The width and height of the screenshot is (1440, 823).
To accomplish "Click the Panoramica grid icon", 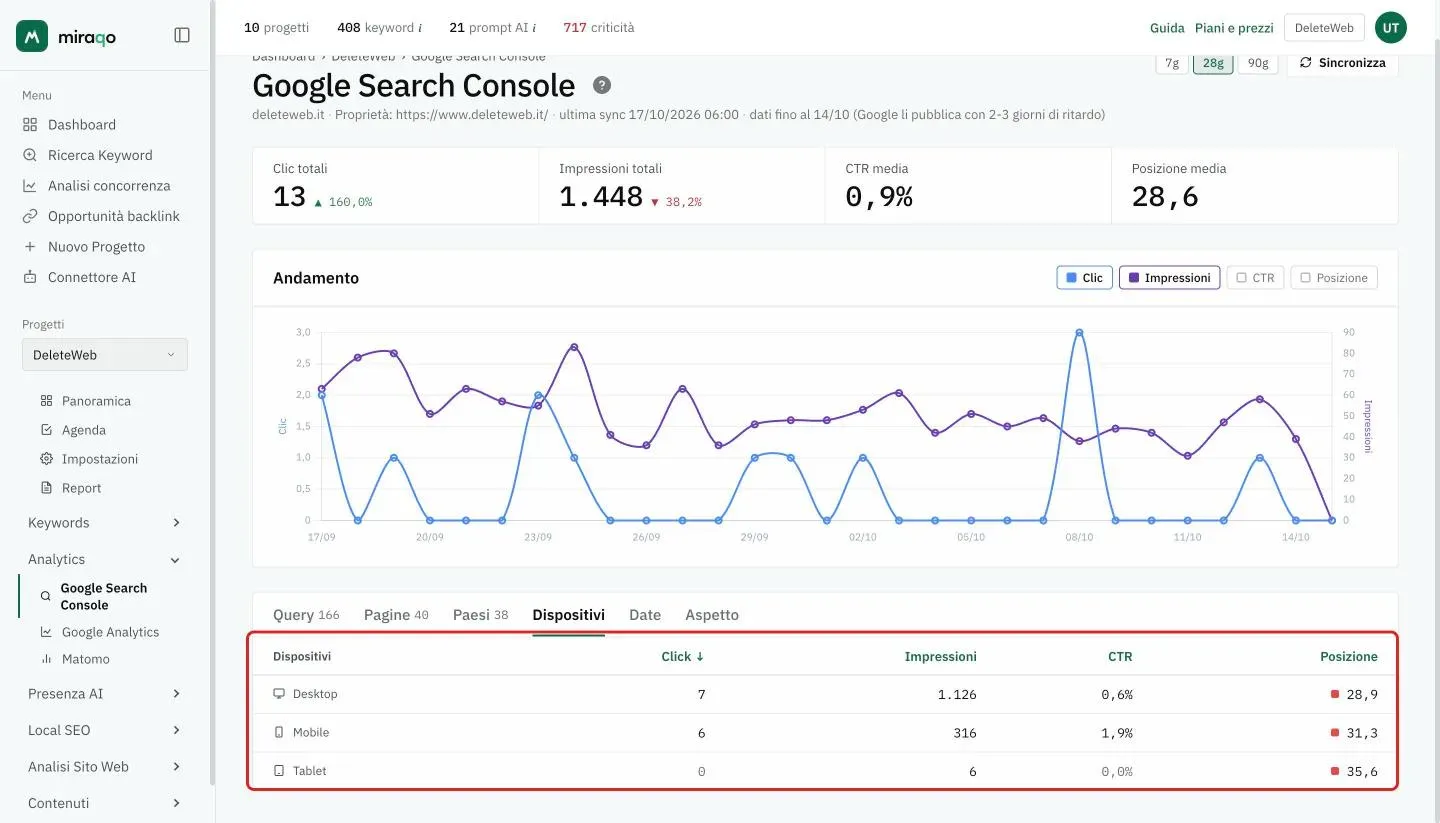I will pos(46,401).
